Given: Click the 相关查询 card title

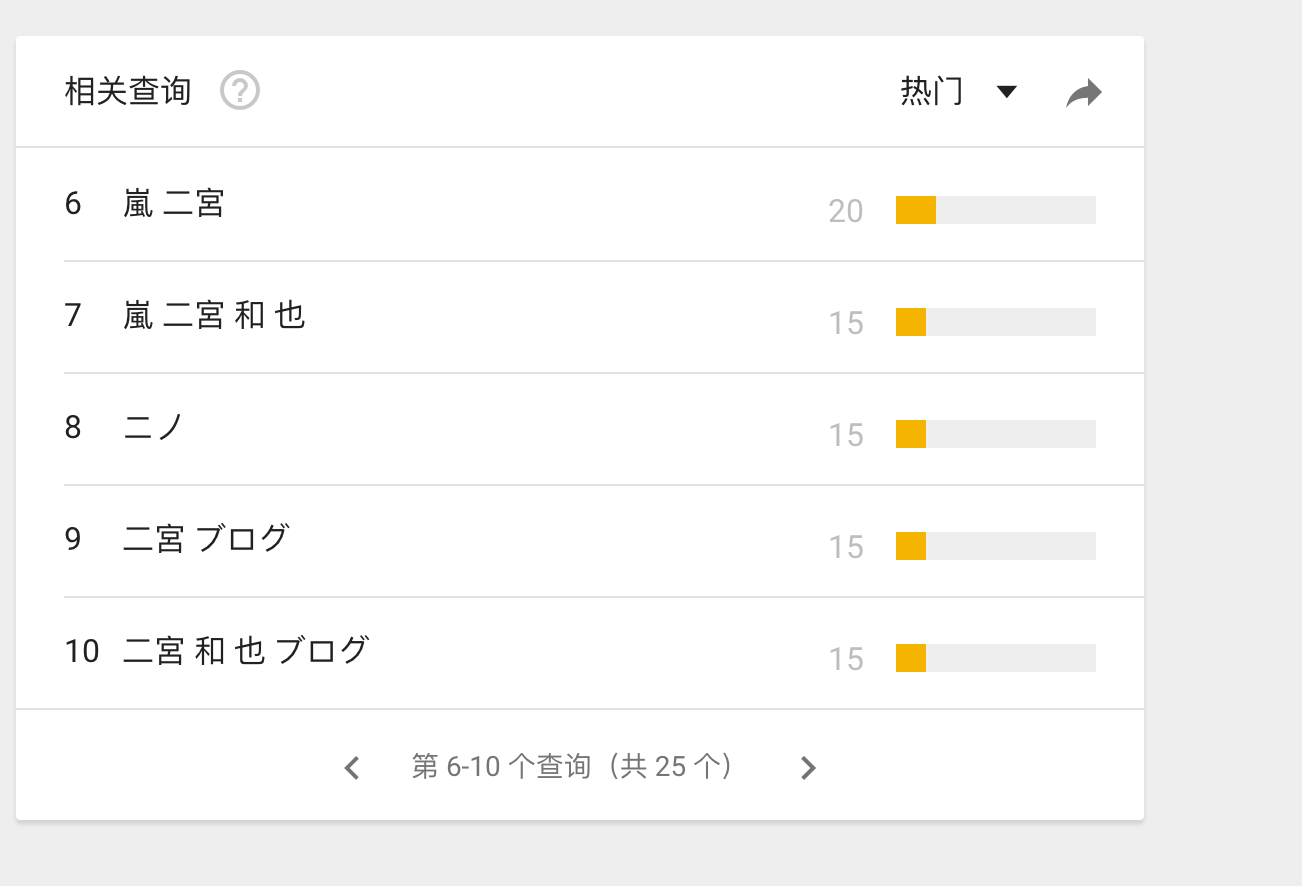Looking at the screenshot, I should (x=127, y=91).
